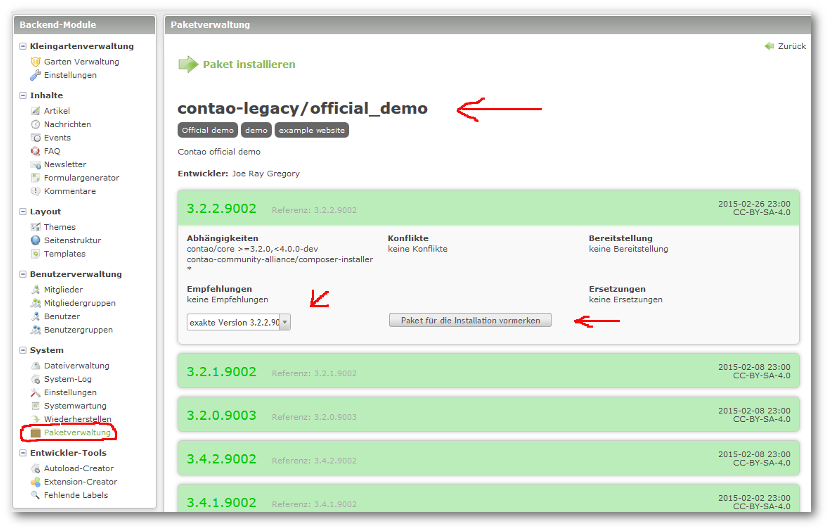This screenshot has height=531, width=830.
Task: Open Mitglieder module
Action: tap(64, 290)
